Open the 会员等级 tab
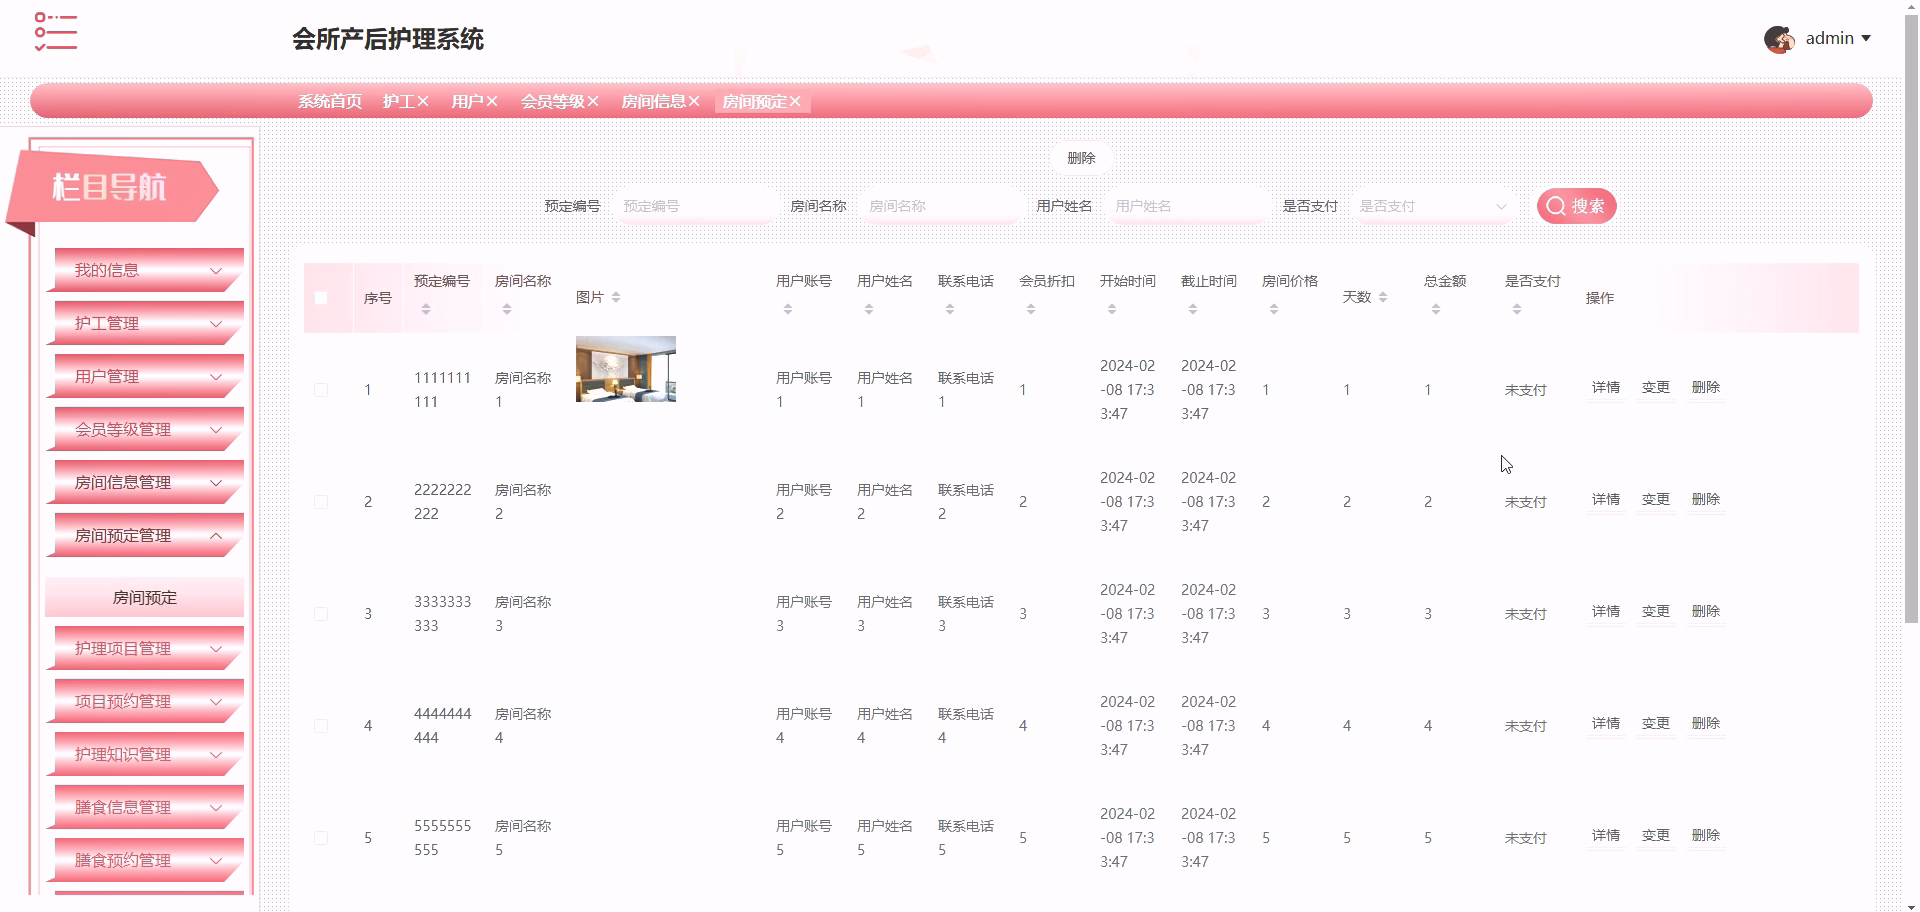 pos(553,101)
